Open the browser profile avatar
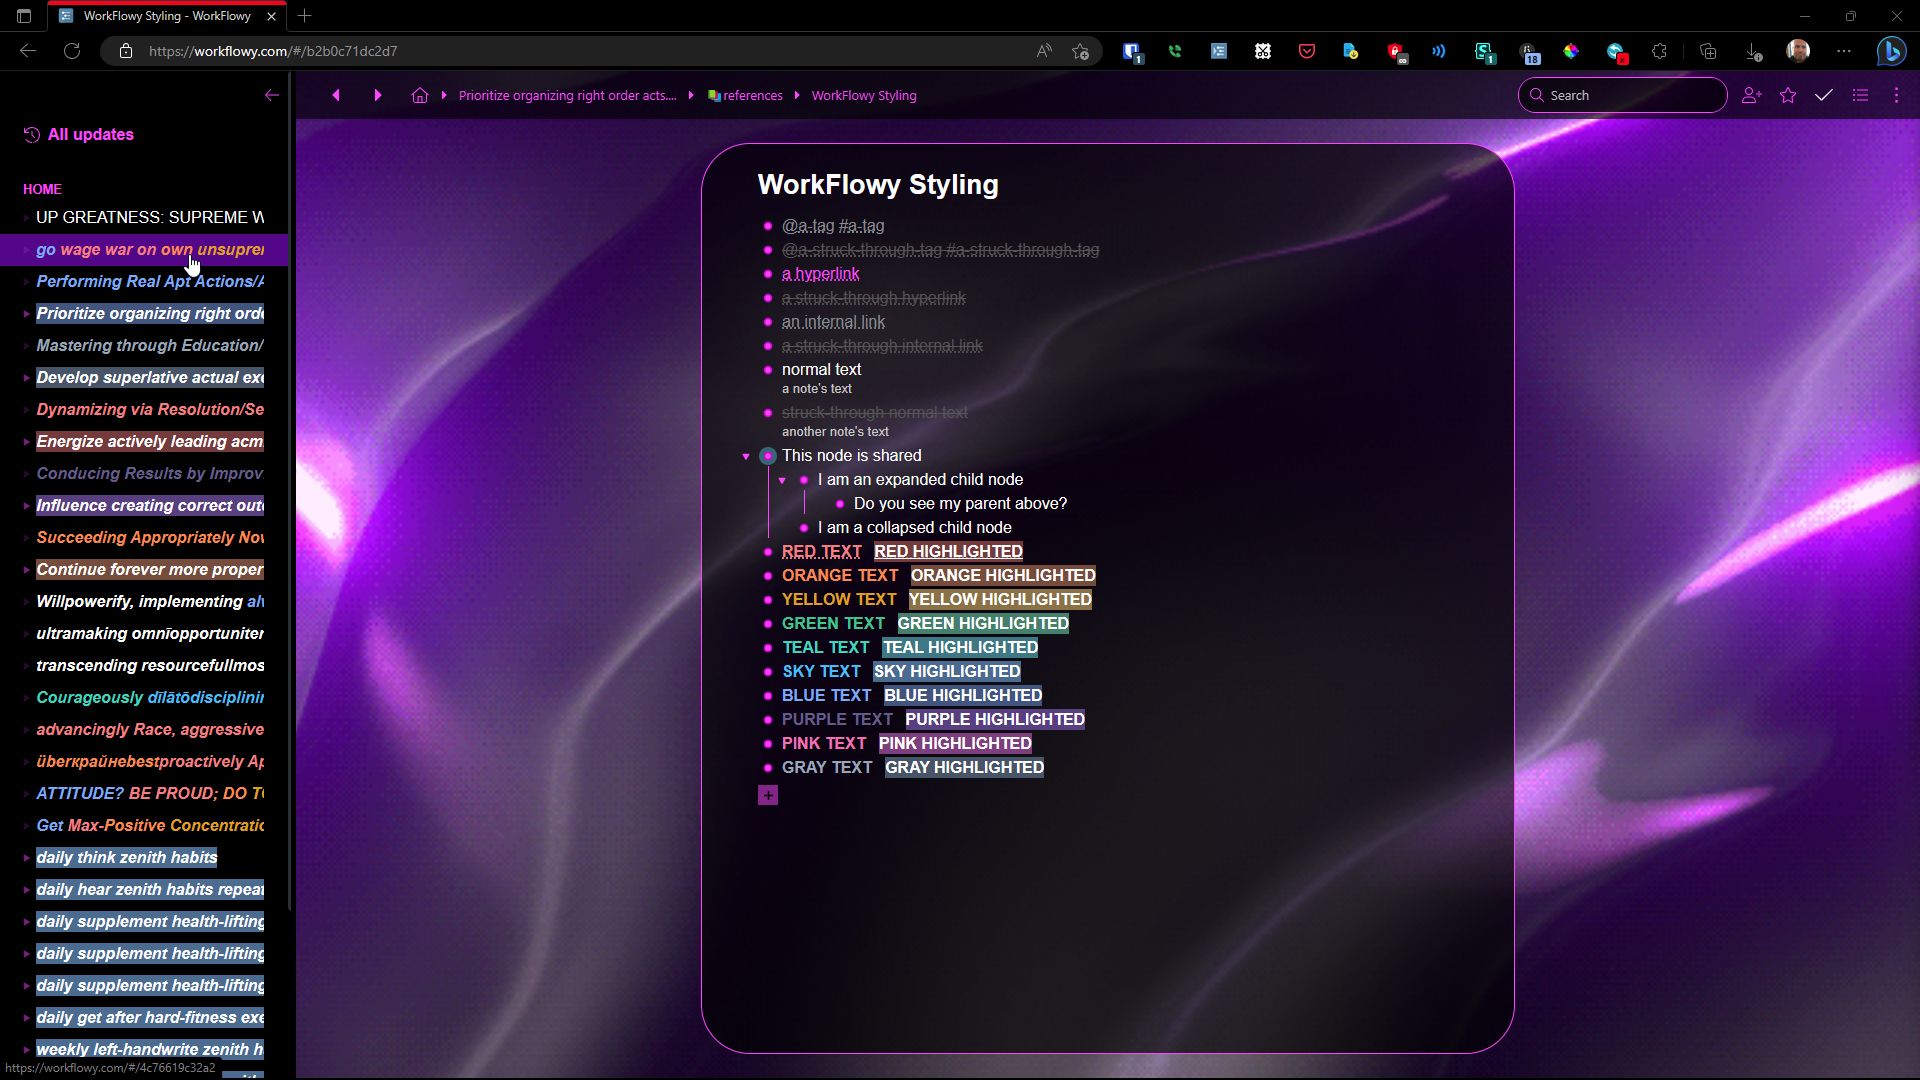Screen dimensions: 1920x1080 [x=1798, y=51]
